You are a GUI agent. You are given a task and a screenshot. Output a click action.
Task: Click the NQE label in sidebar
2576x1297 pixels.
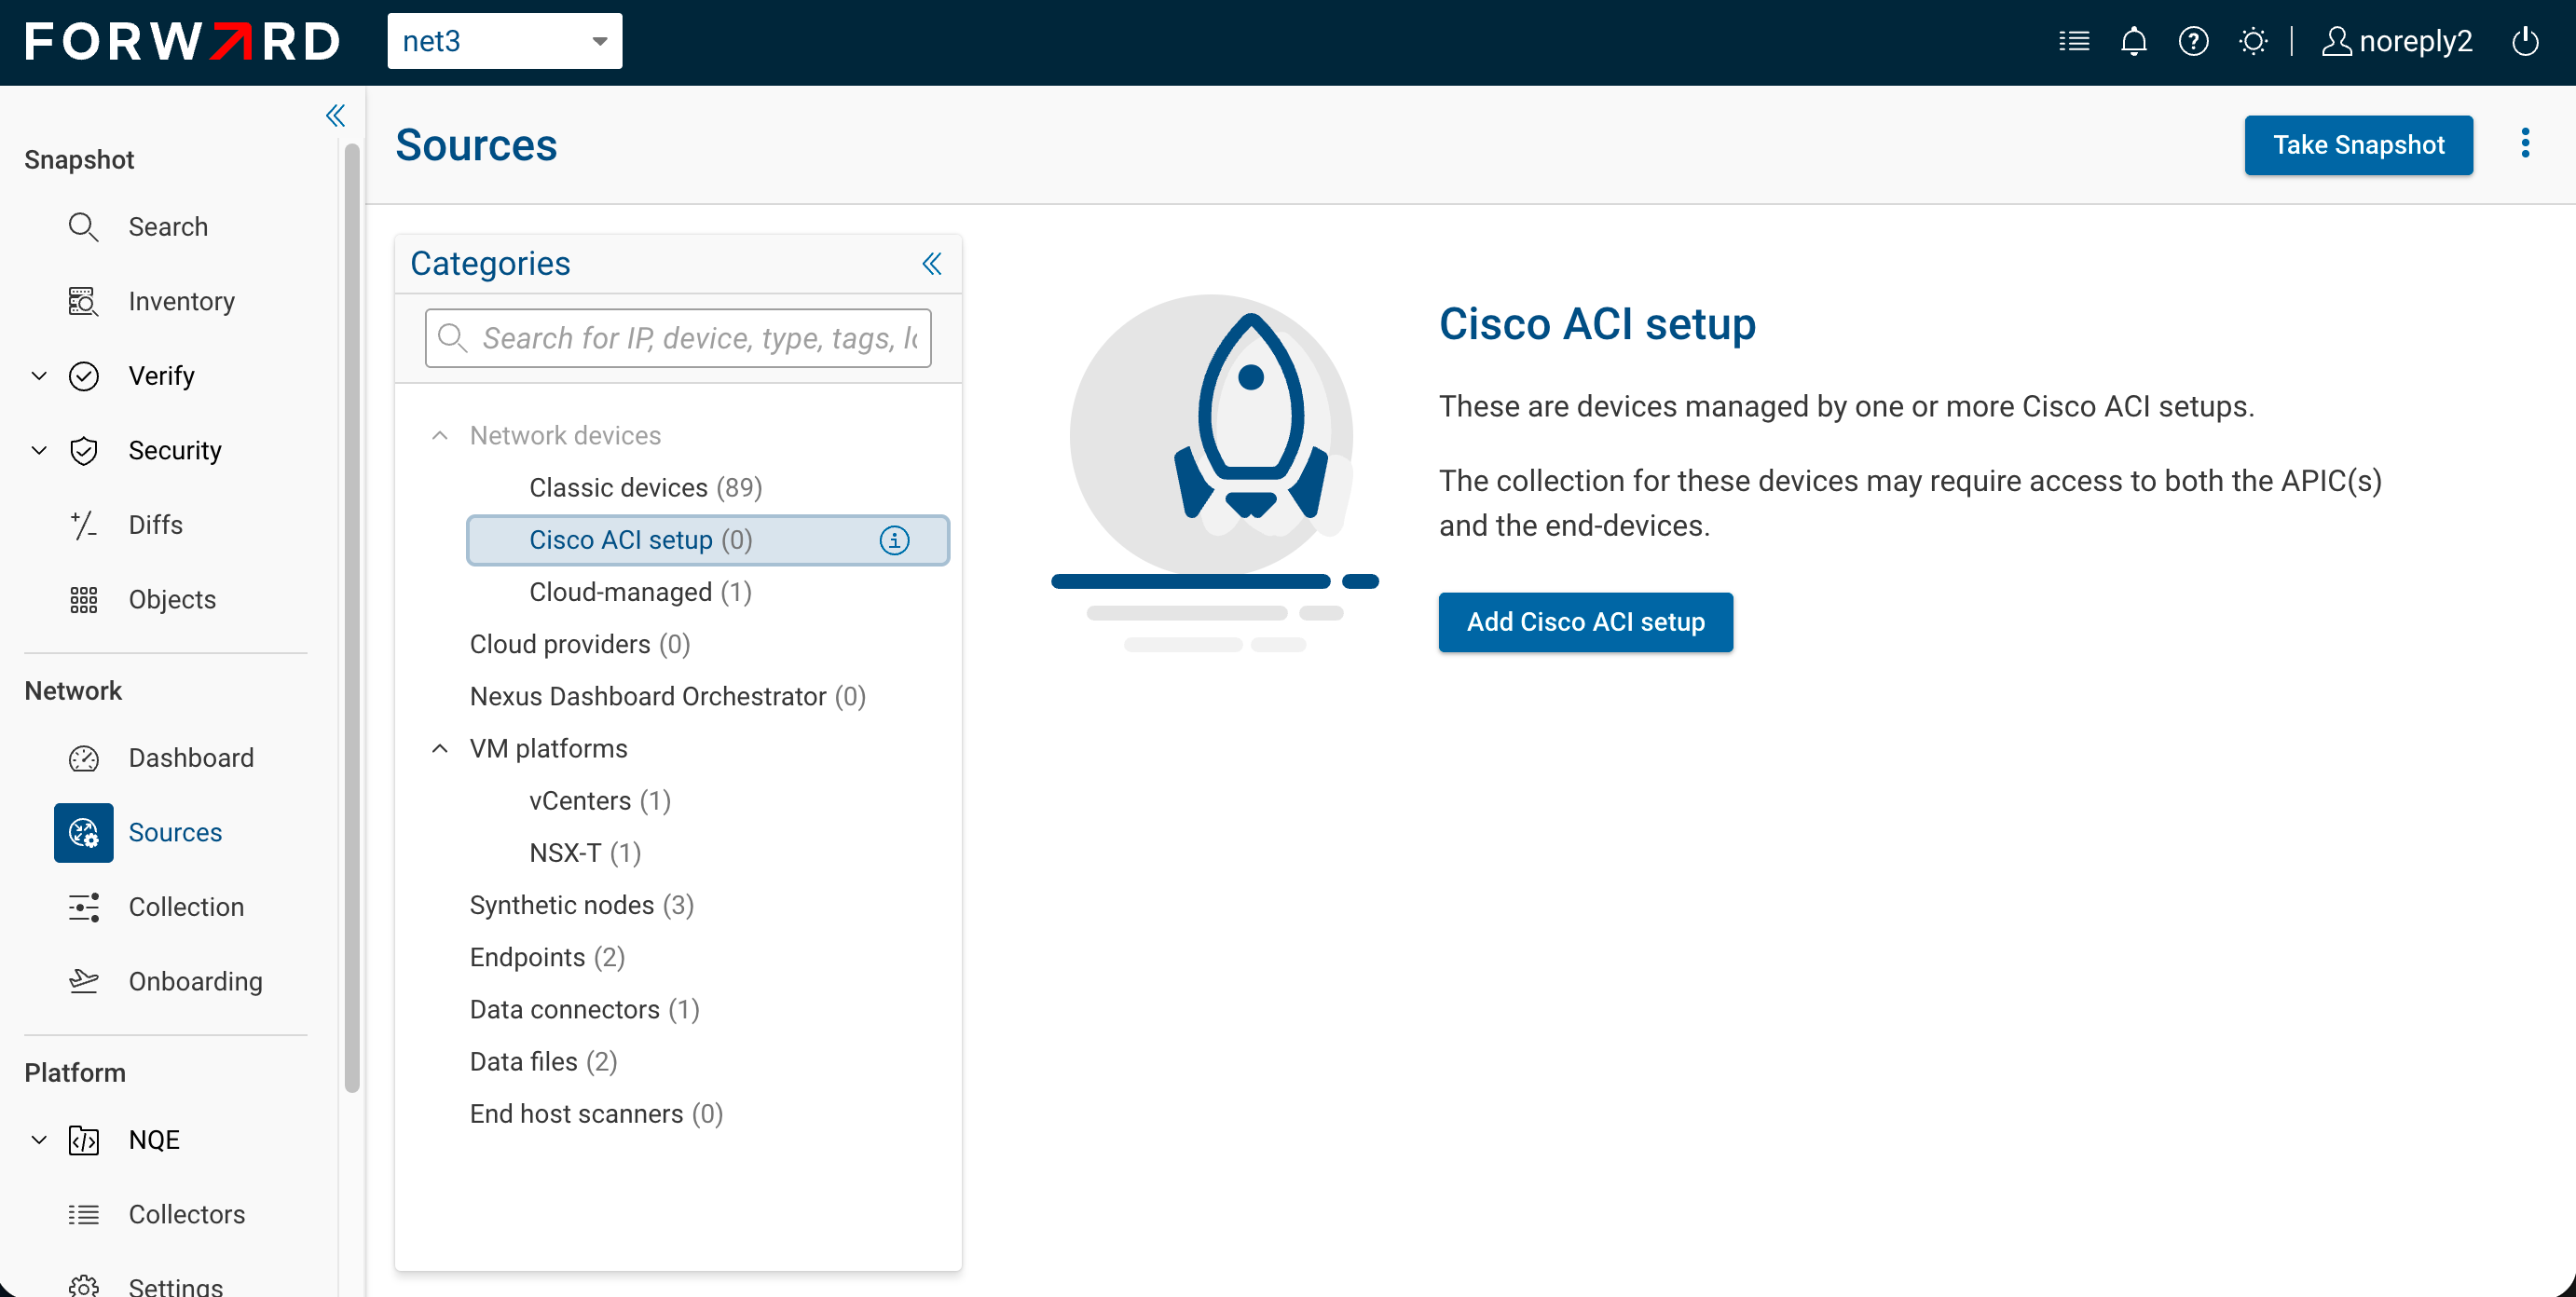(154, 1140)
